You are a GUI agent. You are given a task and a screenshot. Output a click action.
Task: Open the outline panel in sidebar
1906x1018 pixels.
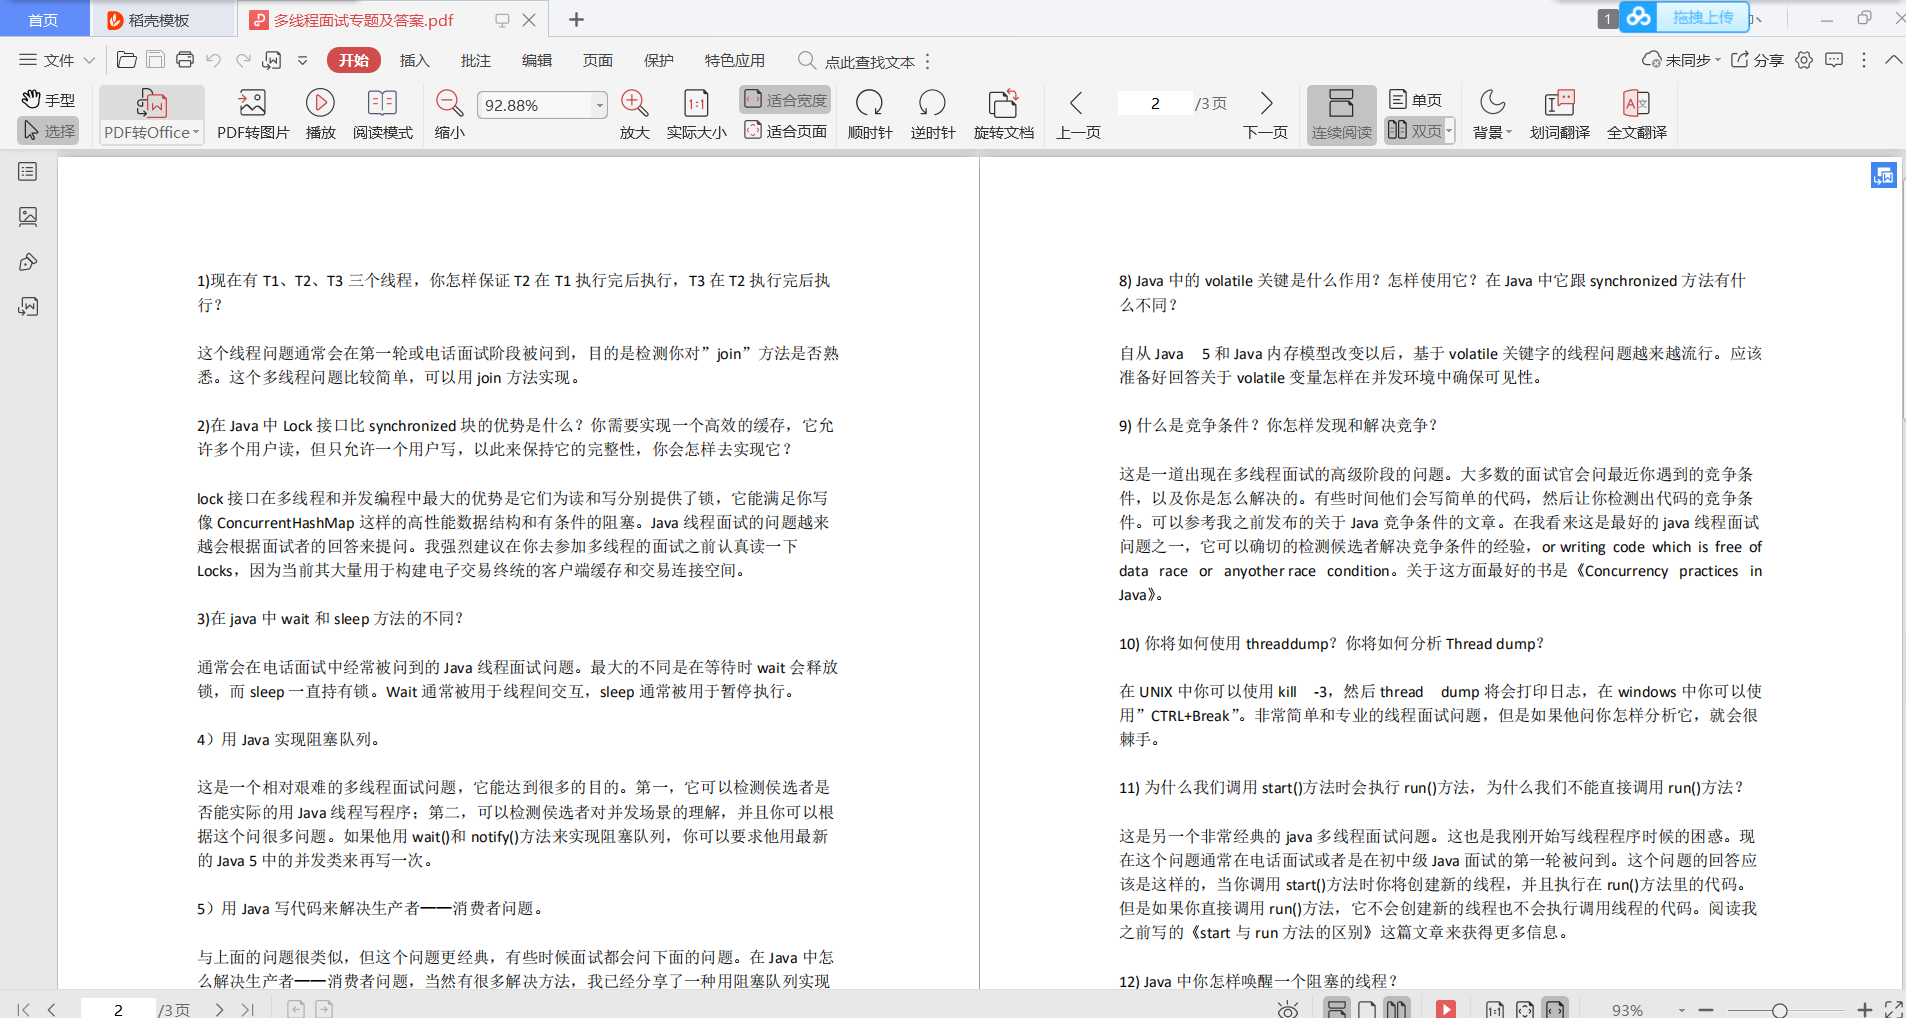click(x=28, y=172)
